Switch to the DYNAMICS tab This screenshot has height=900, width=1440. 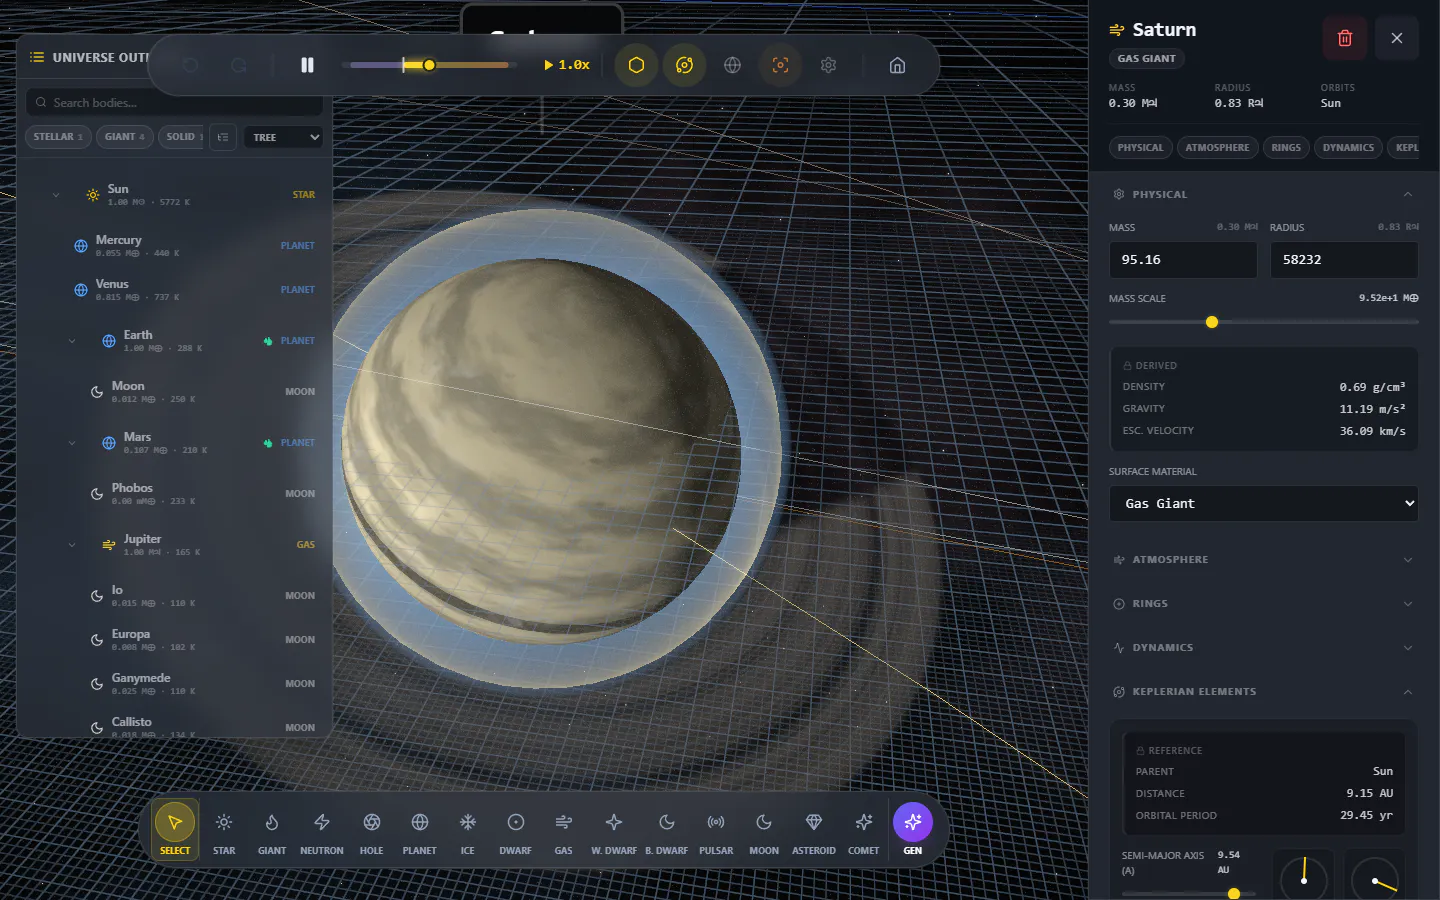pos(1348,148)
